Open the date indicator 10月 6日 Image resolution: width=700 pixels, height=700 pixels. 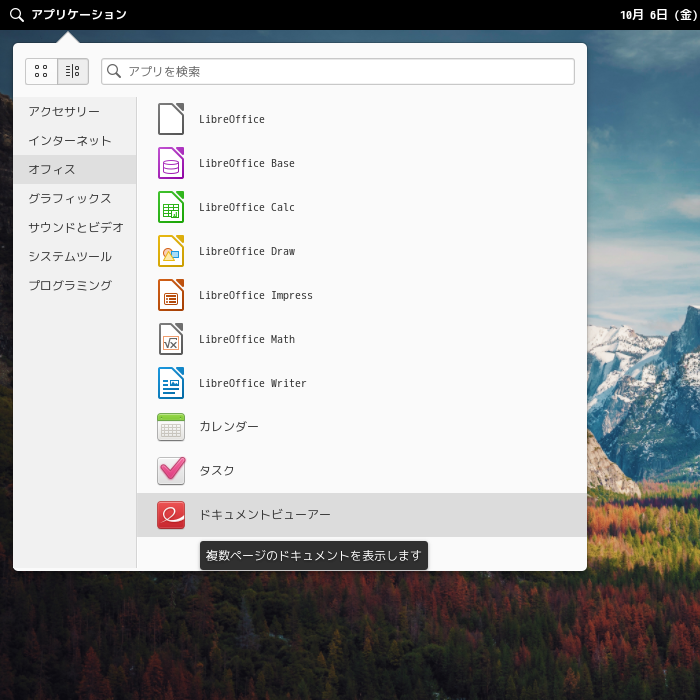pyautogui.click(x=659, y=15)
